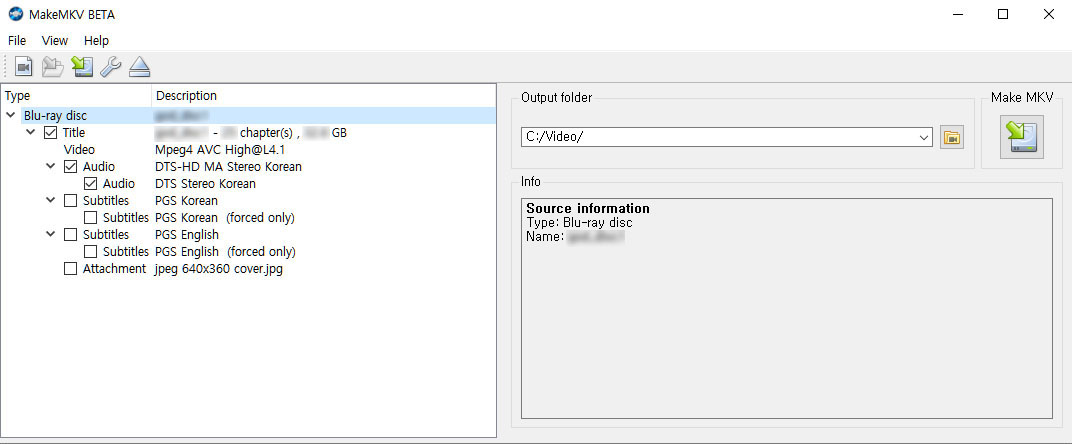Click the Type column header
Image resolution: width=1072 pixels, height=444 pixels.
click(x=76, y=96)
